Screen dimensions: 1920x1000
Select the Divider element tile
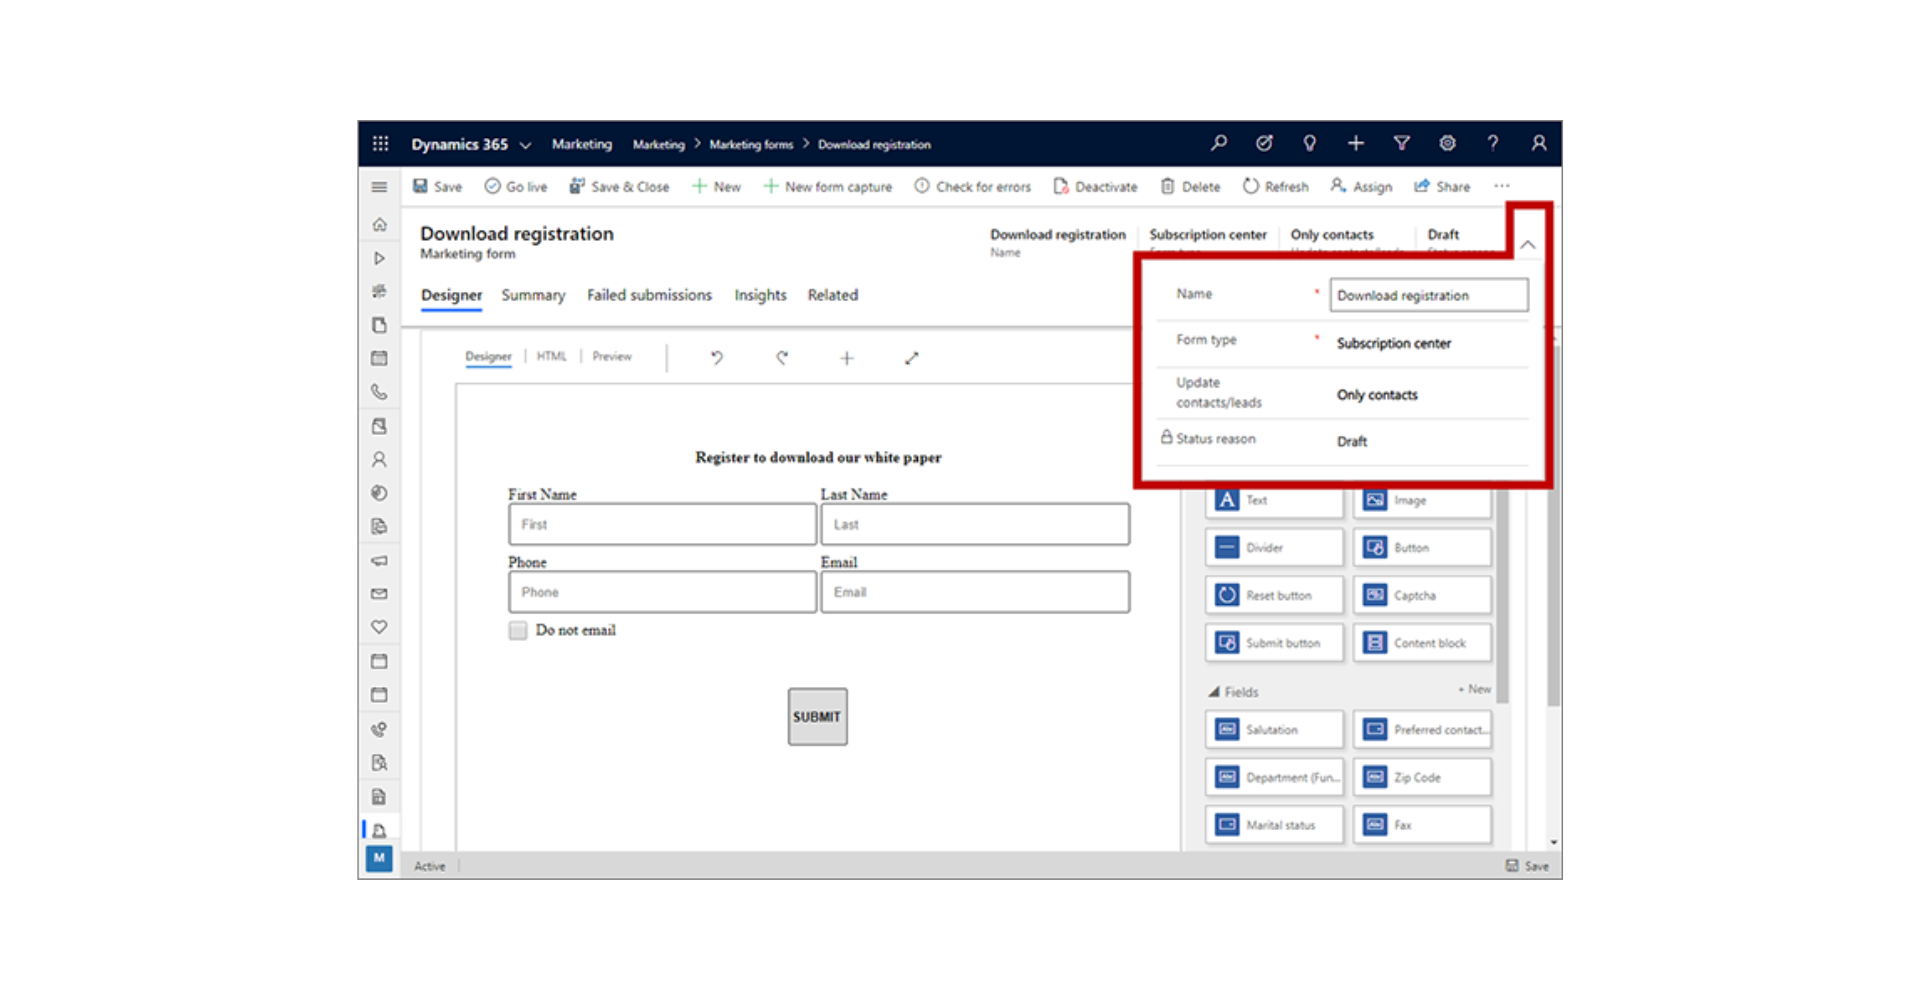click(x=1273, y=548)
